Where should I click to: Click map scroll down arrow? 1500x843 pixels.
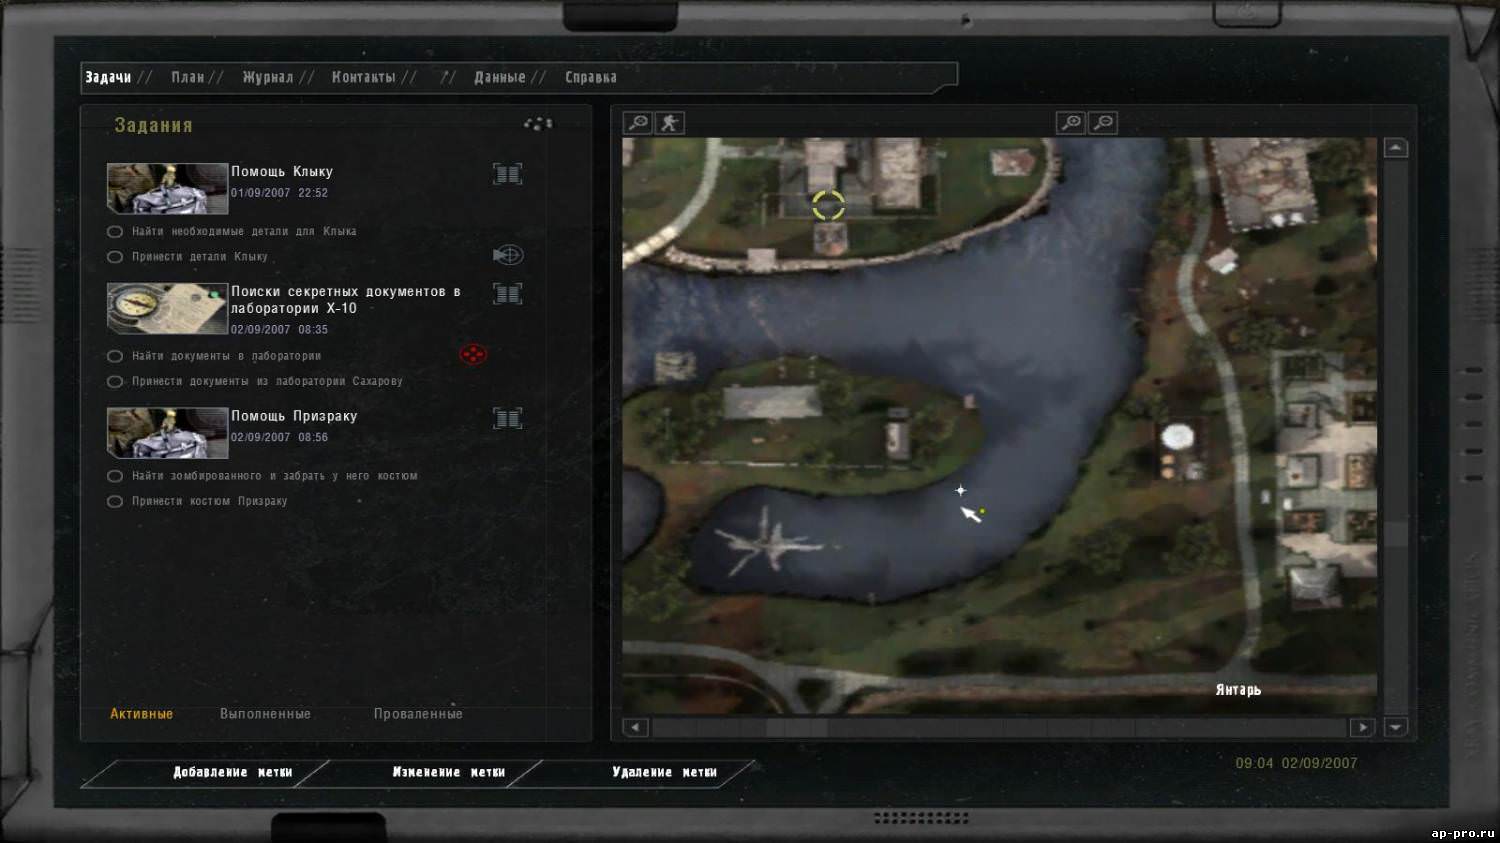click(1396, 727)
